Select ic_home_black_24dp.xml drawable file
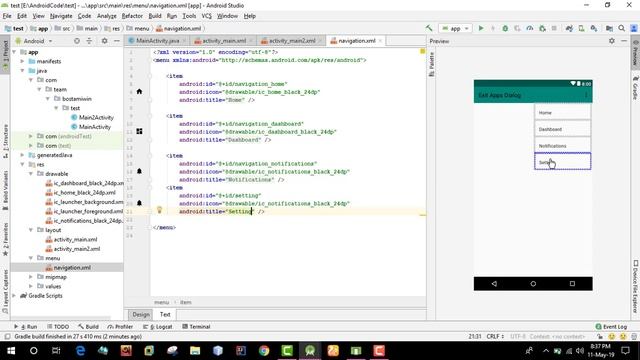Viewport: 640px width, 360px height. click(84, 192)
